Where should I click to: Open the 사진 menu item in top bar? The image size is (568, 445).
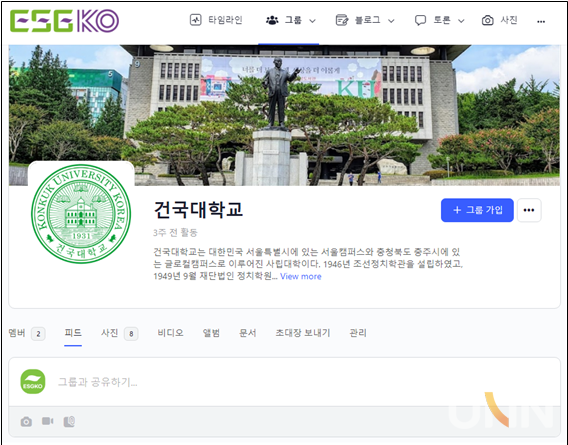(x=500, y=20)
